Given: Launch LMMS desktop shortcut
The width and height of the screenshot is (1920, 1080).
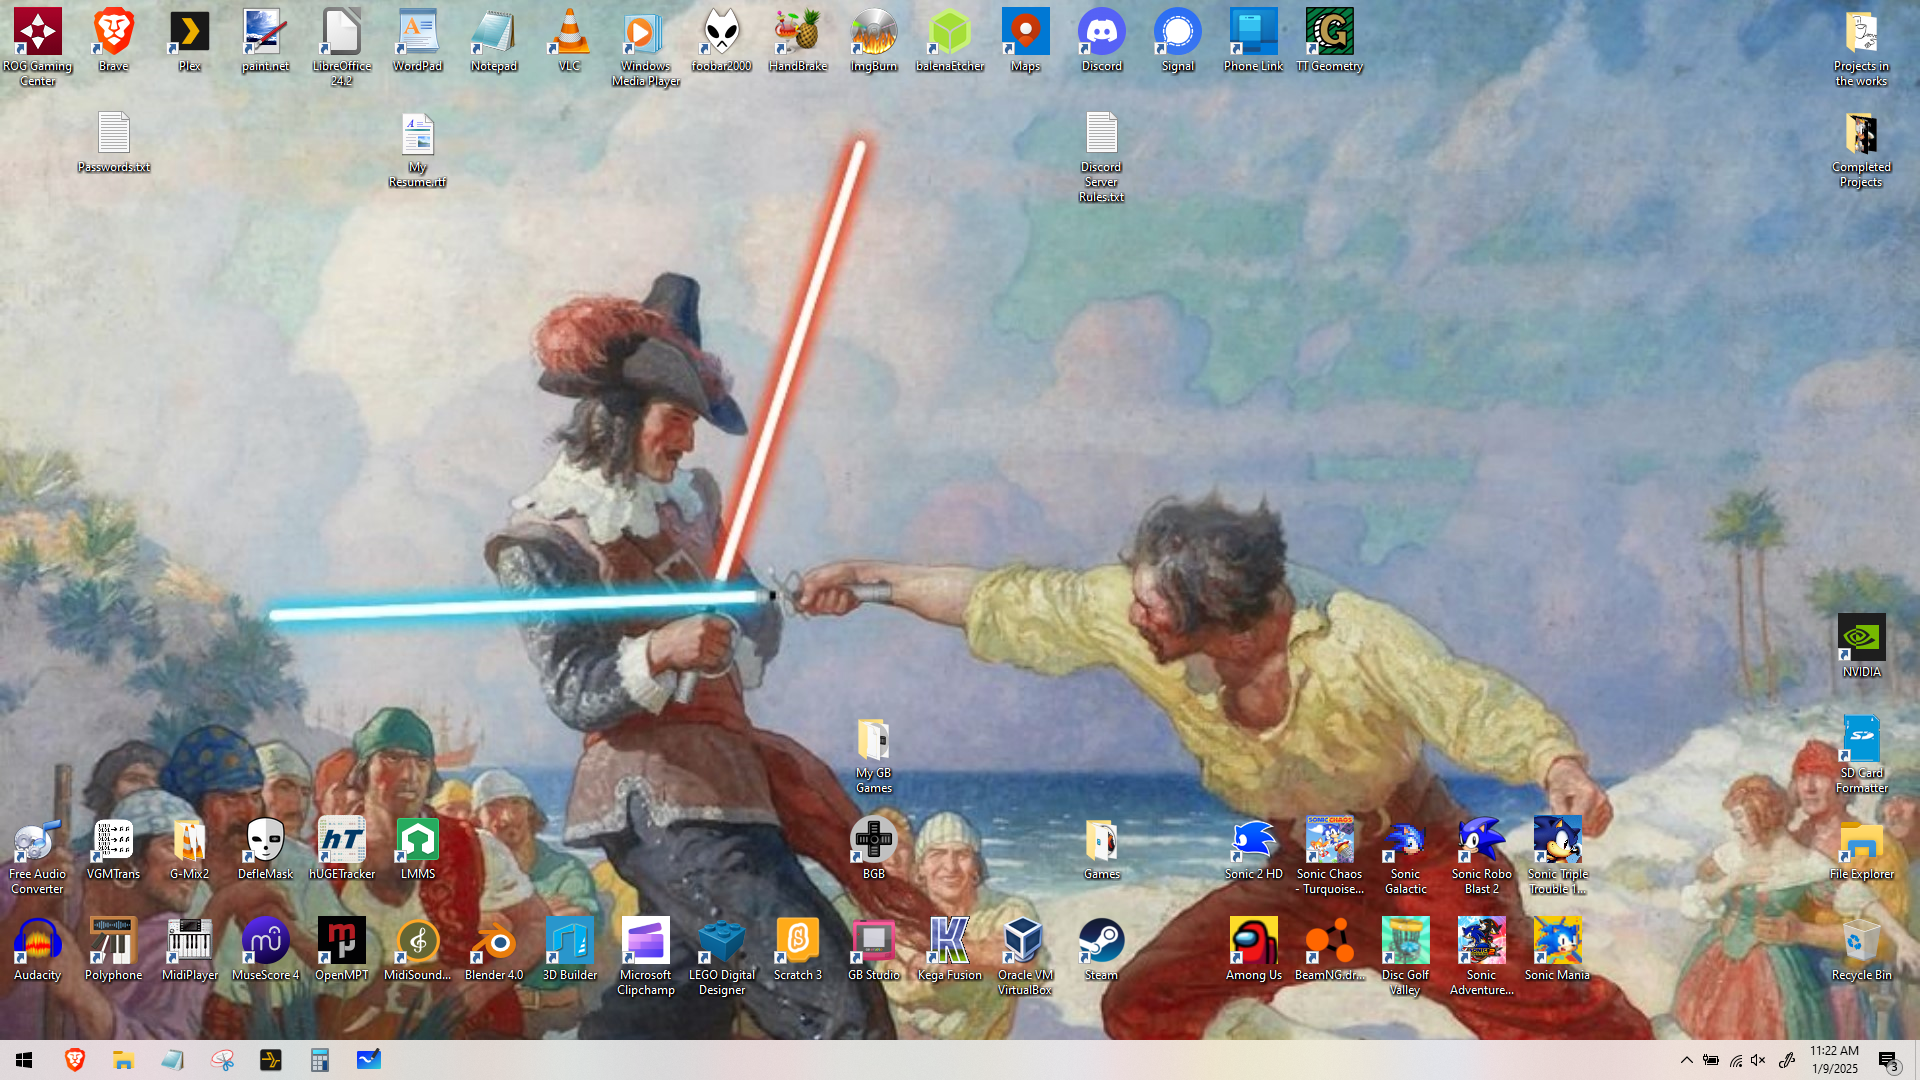Looking at the screenshot, I should click(417, 848).
